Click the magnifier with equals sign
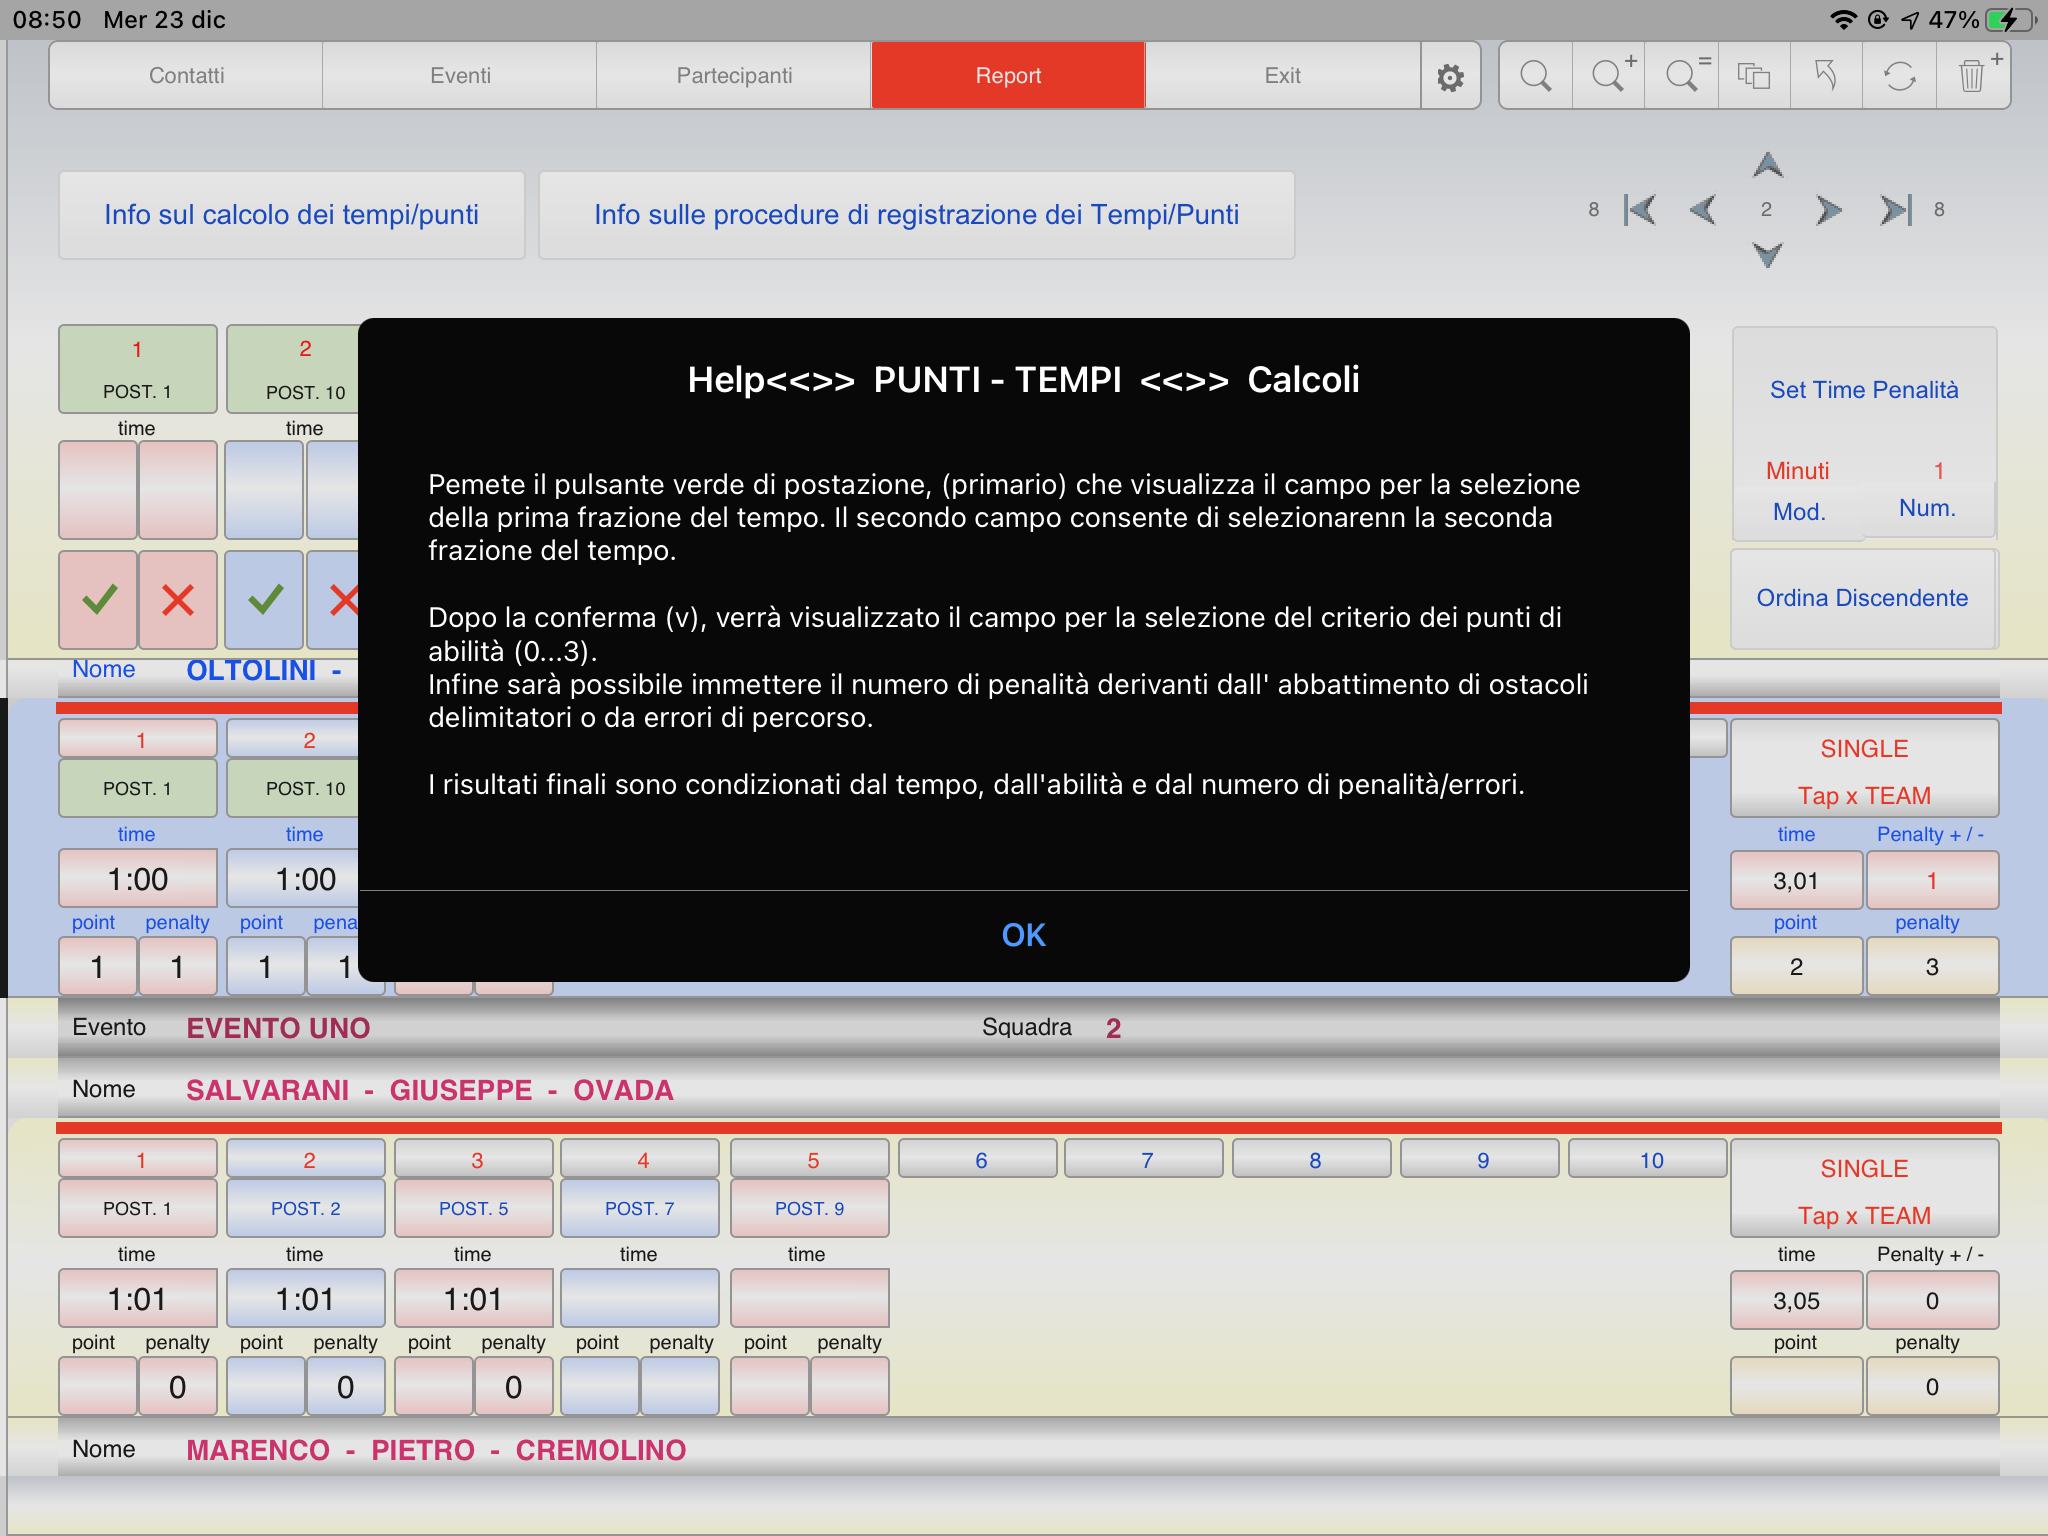This screenshot has height=1536, width=2048. click(x=1683, y=76)
